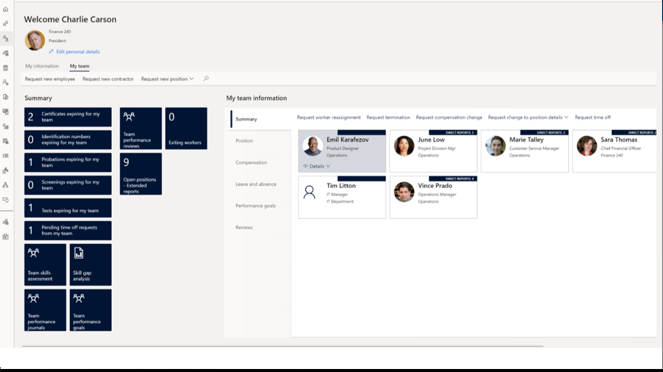Select Vince Prado's card
This screenshot has height=372, width=663.
point(433,197)
